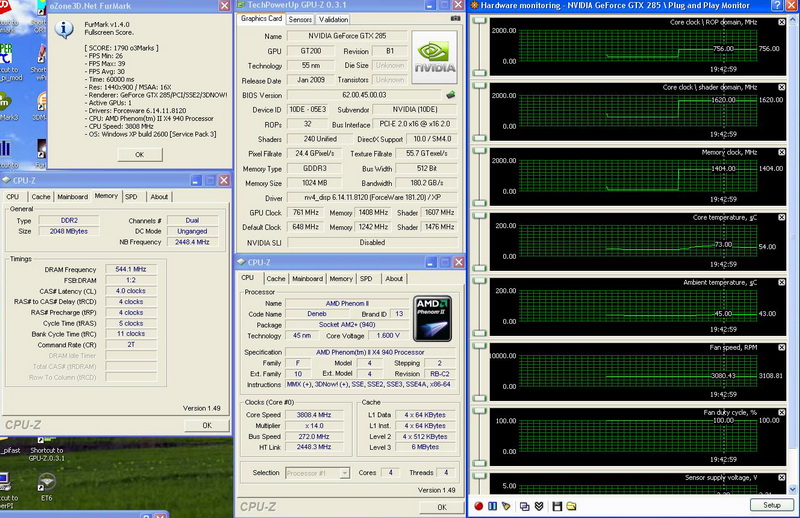Click the FurMark info bubble icon

(x=64, y=30)
